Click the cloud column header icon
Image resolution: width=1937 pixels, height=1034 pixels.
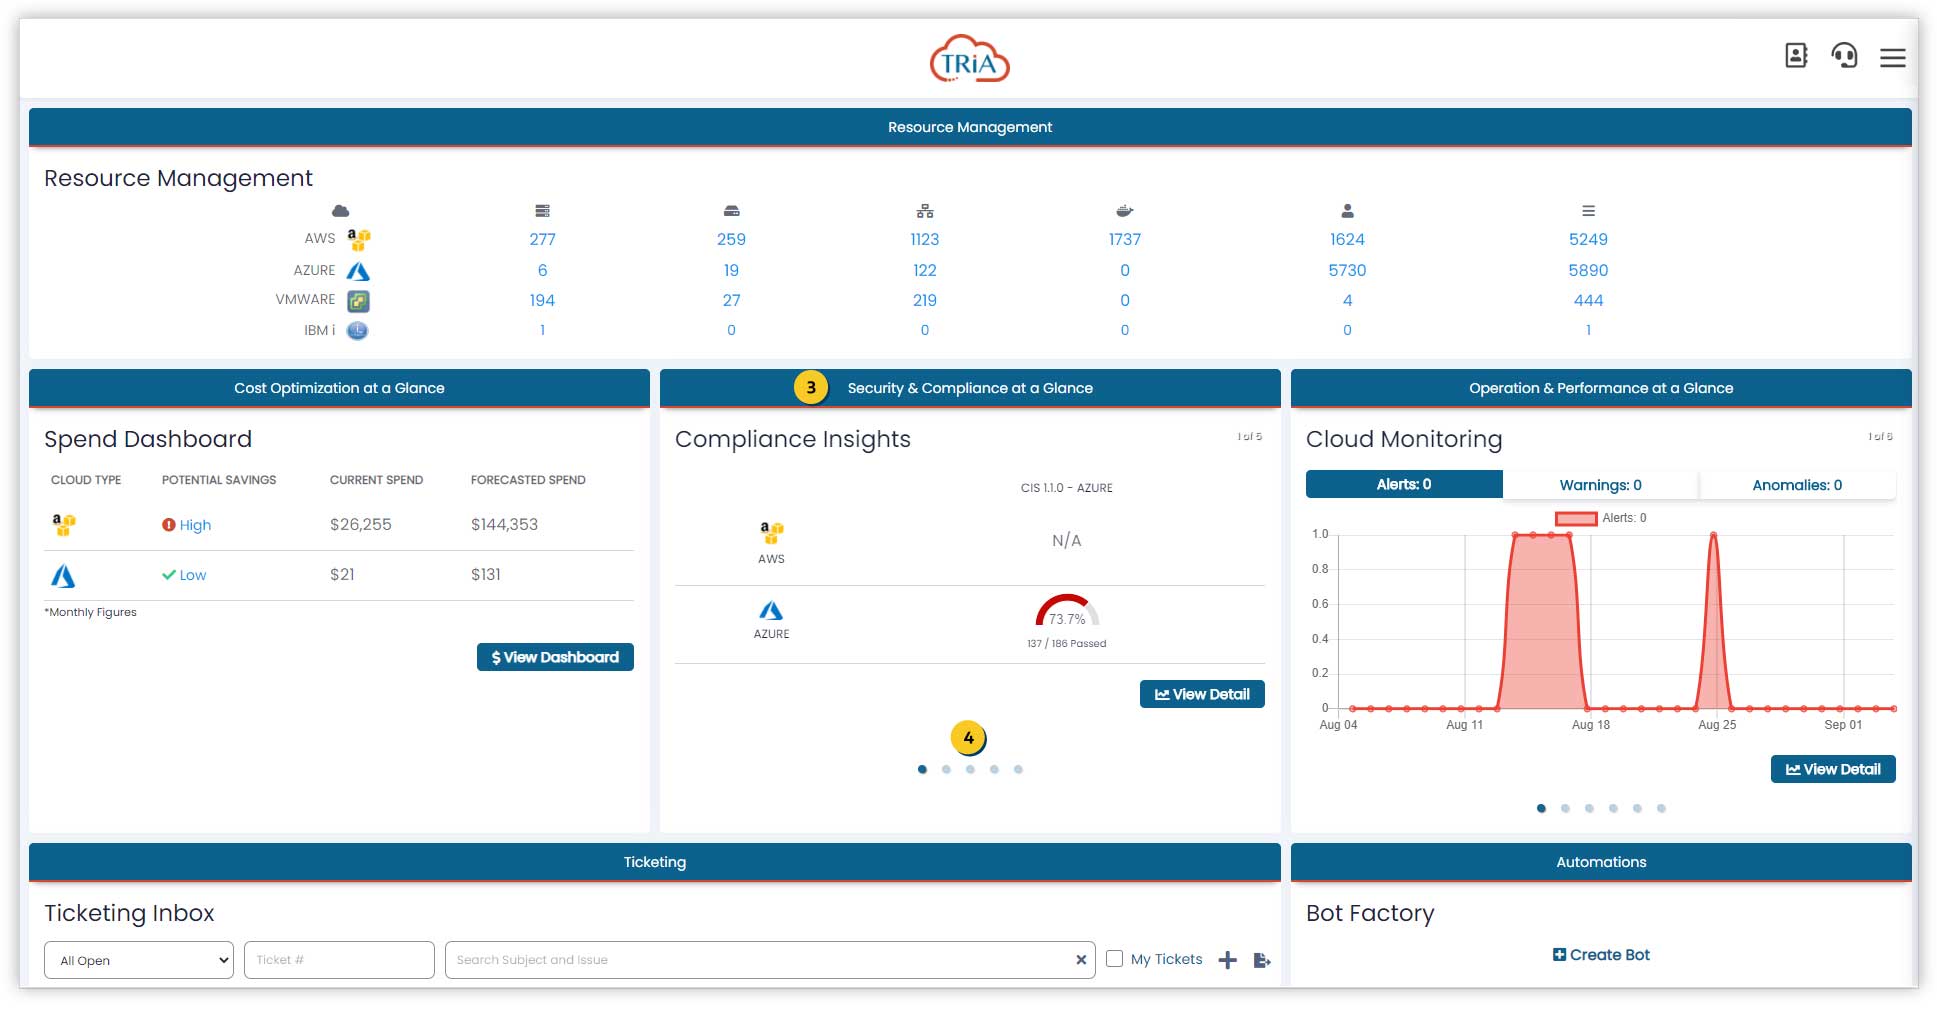(340, 211)
